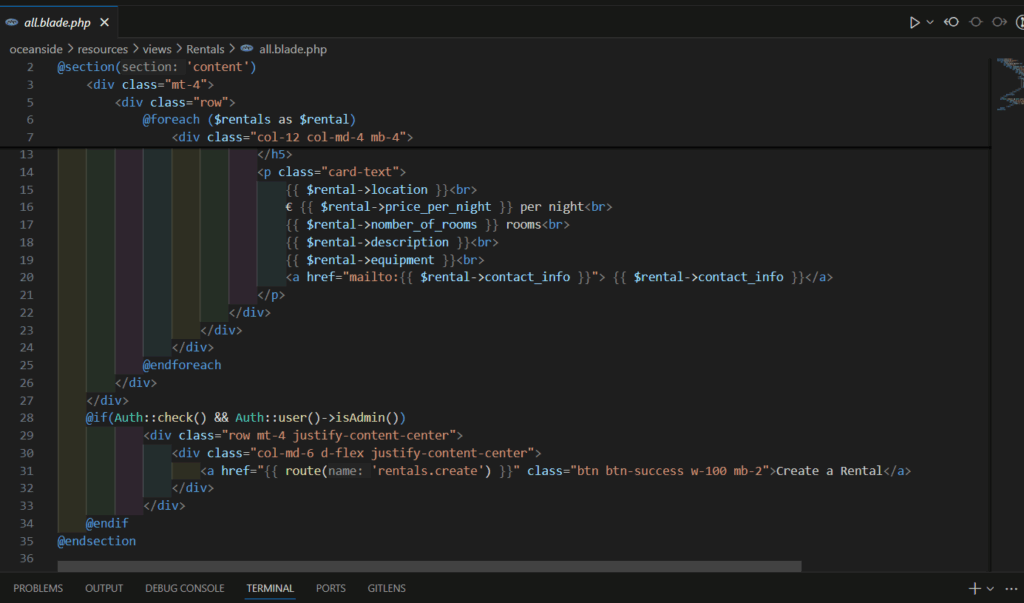This screenshot has width=1024, height=603.
Task: Click the blade icon on the editor tab
Action: [13, 20]
